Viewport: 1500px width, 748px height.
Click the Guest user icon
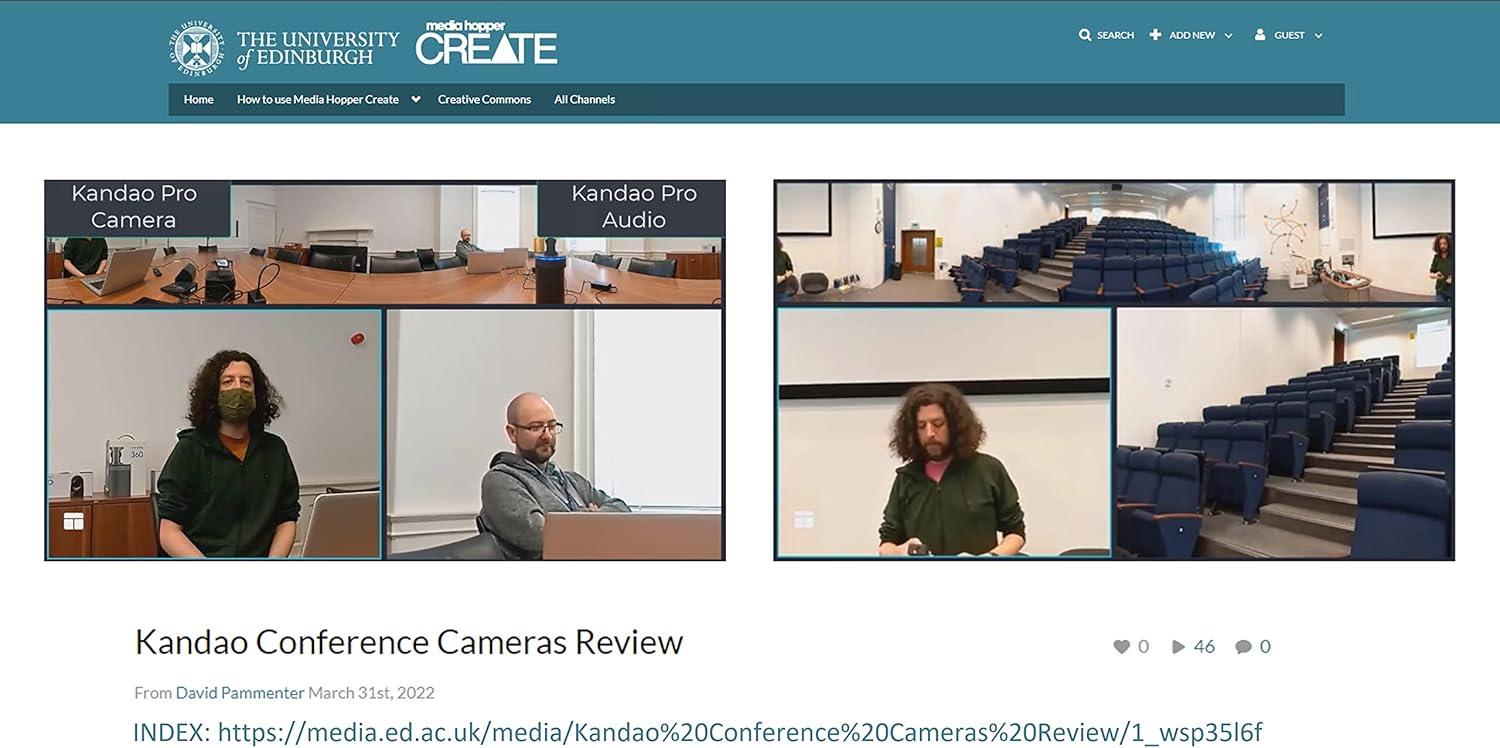[1261, 35]
